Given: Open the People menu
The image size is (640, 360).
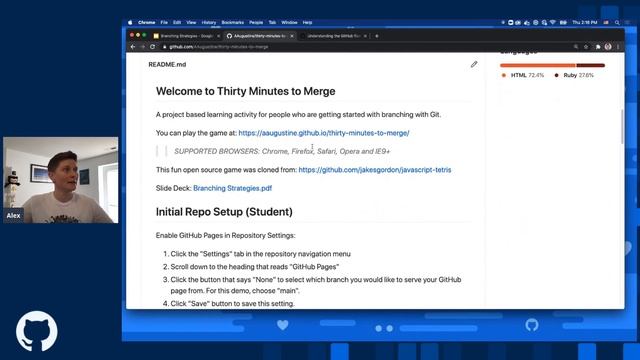Looking at the screenshot, I should [256, 22].
